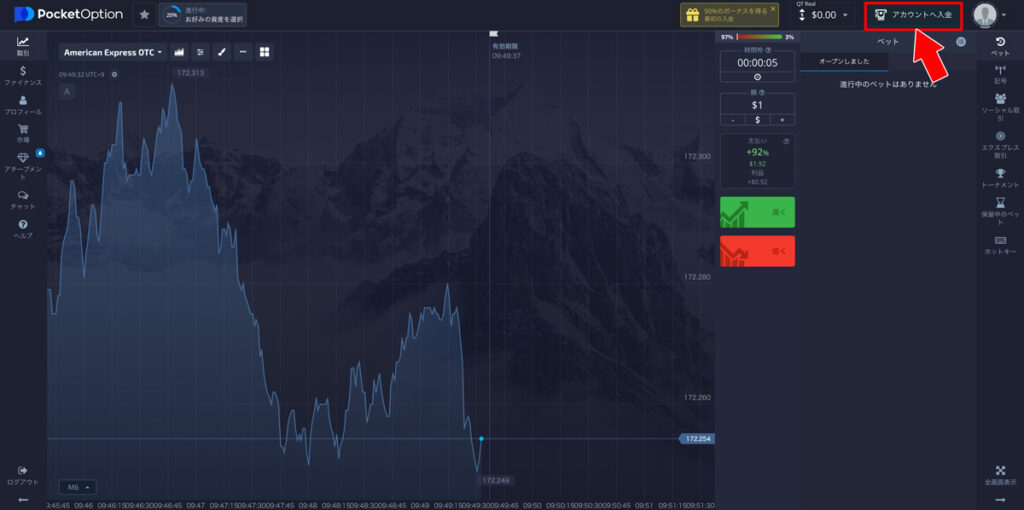1024x510 pixels.
Task: Open the indicators settings icon
Action: [x=200, y=52]
